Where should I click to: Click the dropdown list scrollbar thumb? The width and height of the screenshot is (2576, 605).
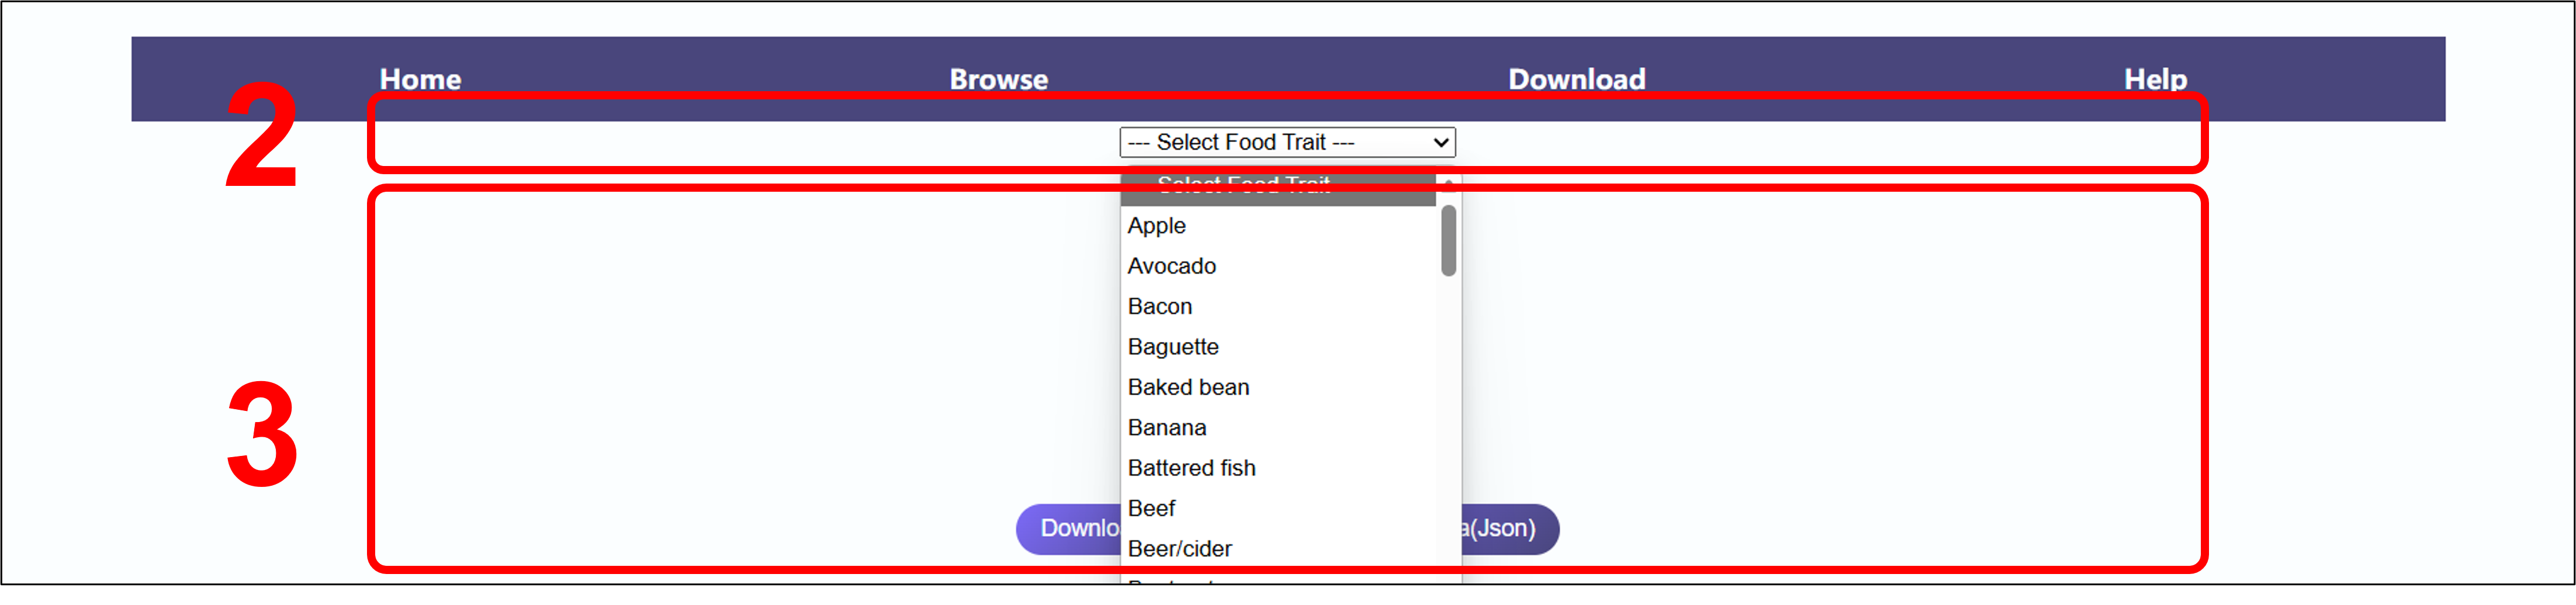pyautogui.click(x=1448, y=240)
